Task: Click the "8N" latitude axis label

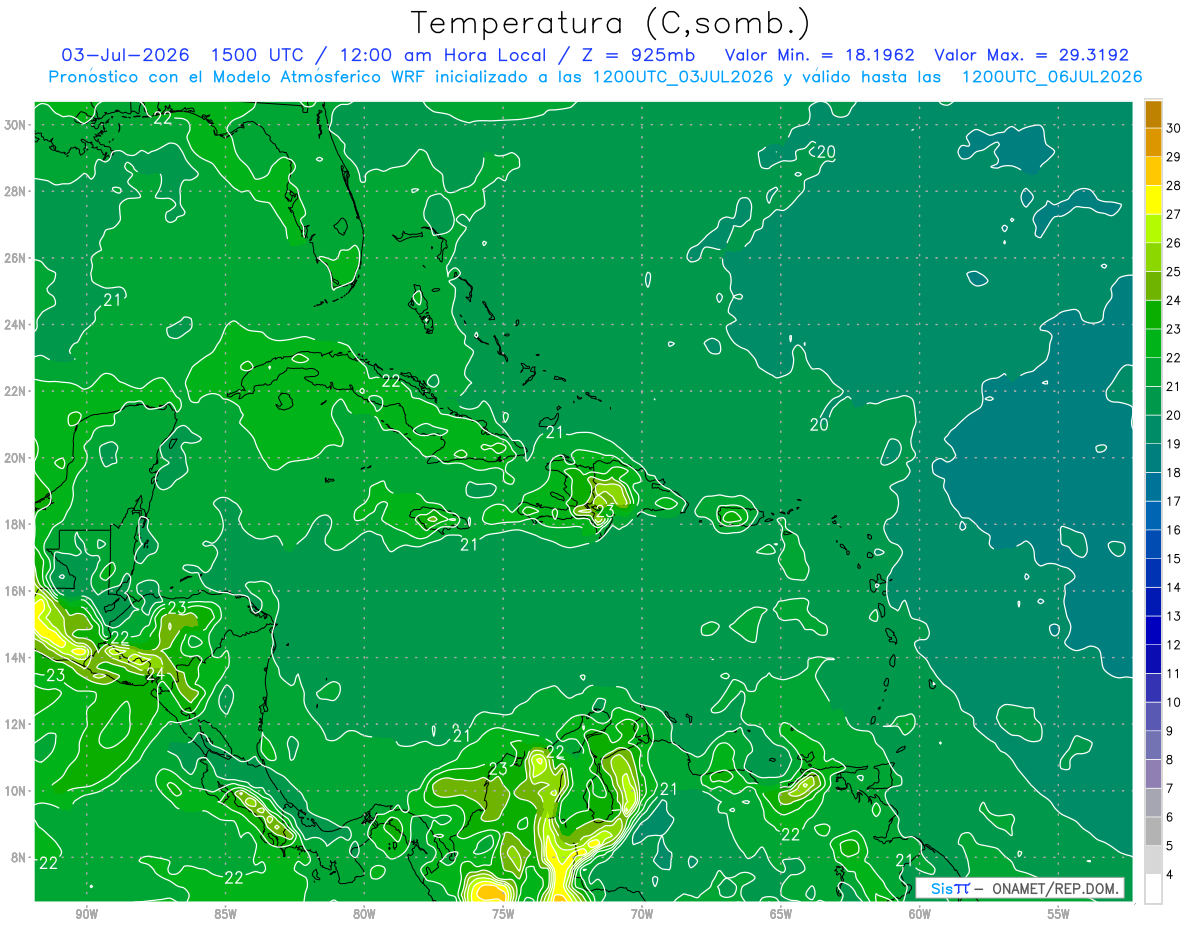Action: 19,857
